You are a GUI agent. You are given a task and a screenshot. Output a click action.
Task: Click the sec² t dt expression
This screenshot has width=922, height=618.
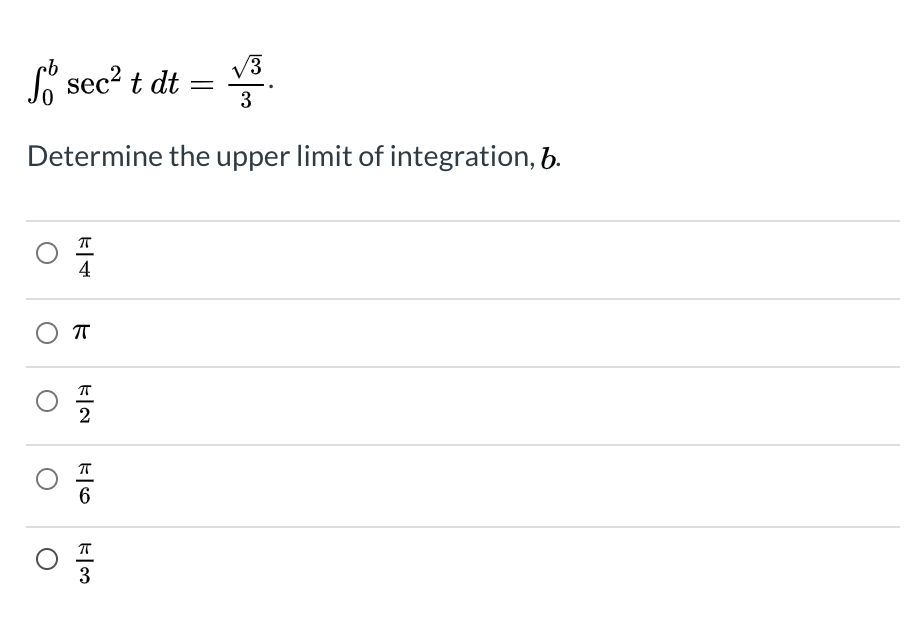click(x=123, y=80)
